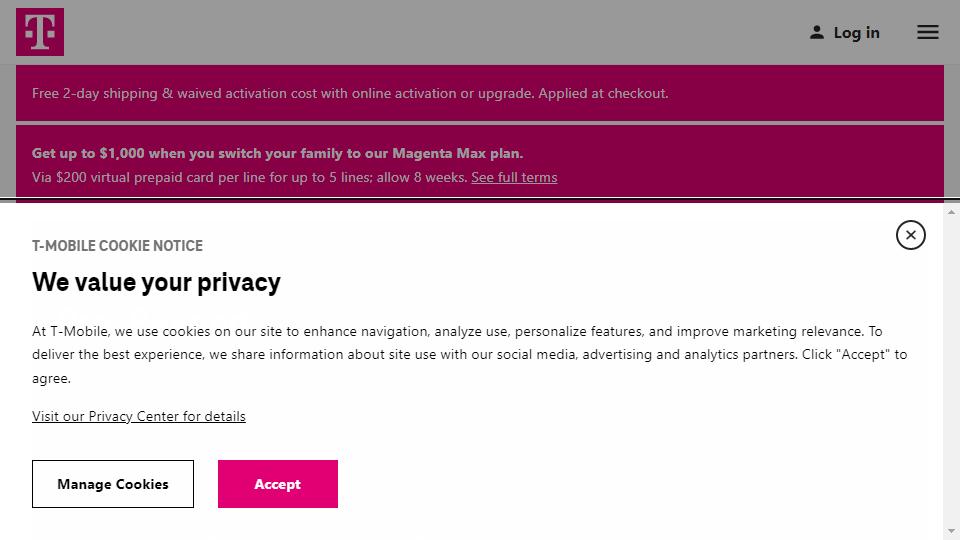Image resolution: width=960 pixels, height=540 pixels.
Task: Click the We value your privacy heading
Action: tap(156, 282)
